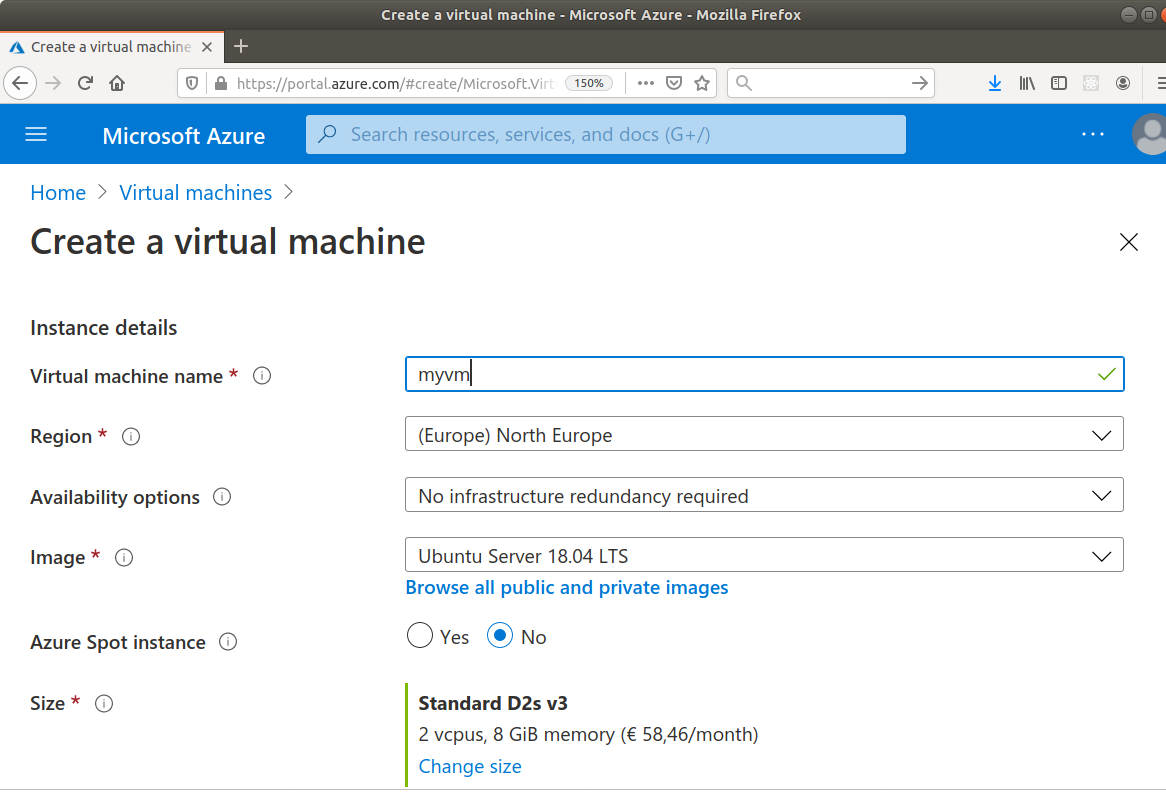The height and width of the screenshot is (811, 1166).
Task: Submit search with go arrow
Action: click(x=920, y=83)
